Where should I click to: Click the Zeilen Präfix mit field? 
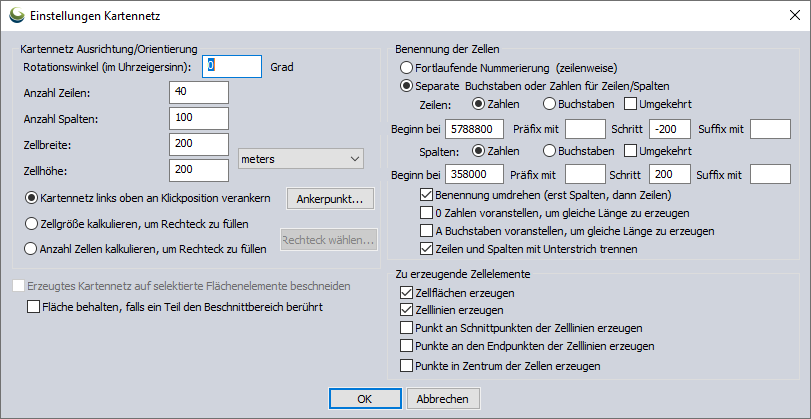point(585,129)
